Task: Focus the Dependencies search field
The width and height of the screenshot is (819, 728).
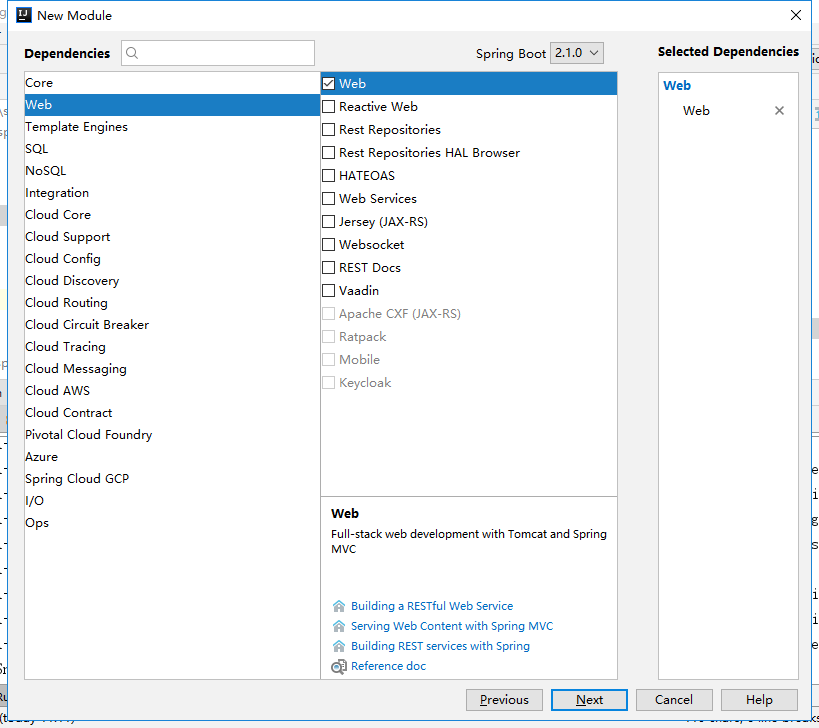Action: click(x=218, y=53)
